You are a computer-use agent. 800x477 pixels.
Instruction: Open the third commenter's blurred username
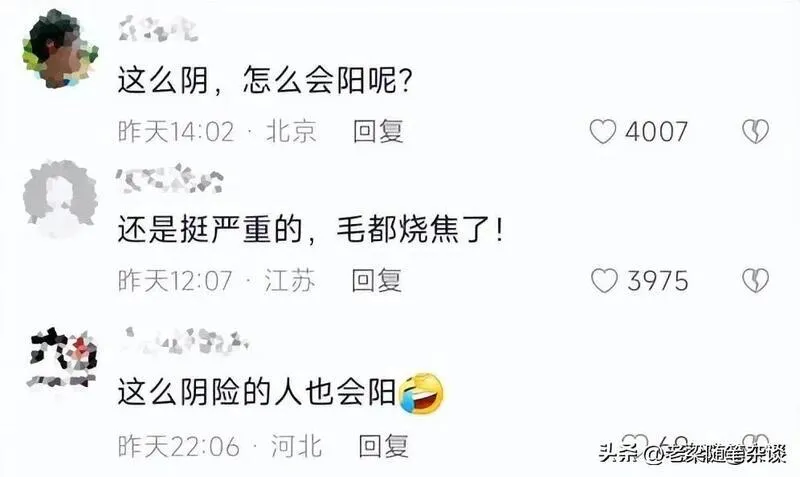click(x=186, y=341)
